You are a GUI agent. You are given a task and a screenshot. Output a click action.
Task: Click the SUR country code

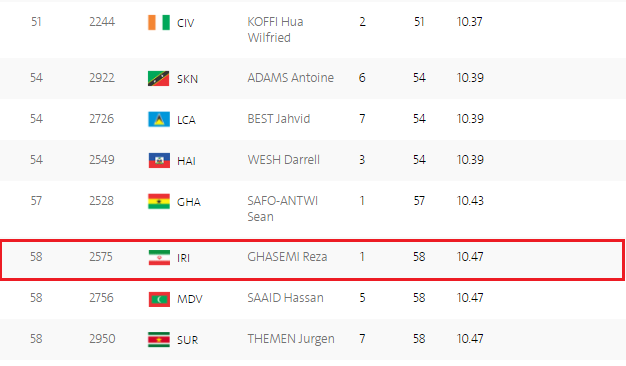tap(187, 340)
